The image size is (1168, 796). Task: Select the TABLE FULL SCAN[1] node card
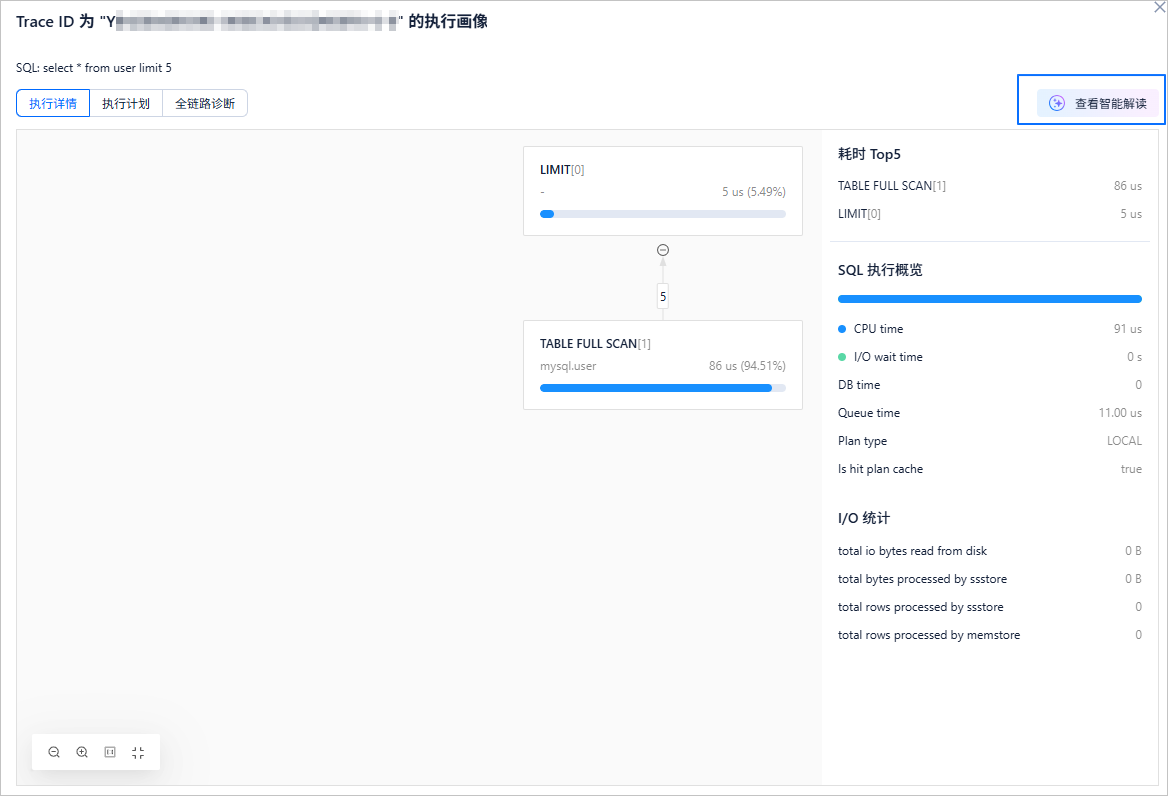pyautogui.click(x=663, y=365)
